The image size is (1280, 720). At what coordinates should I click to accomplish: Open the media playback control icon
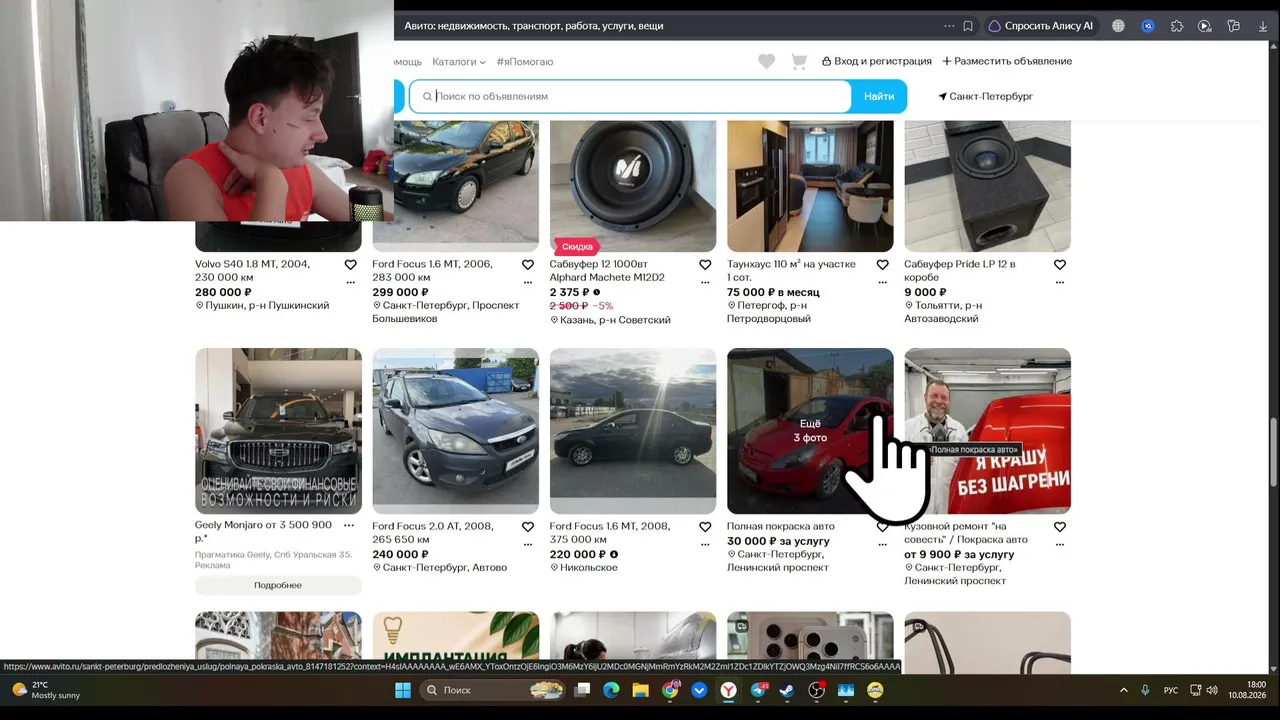click(x=1205, y=26)
